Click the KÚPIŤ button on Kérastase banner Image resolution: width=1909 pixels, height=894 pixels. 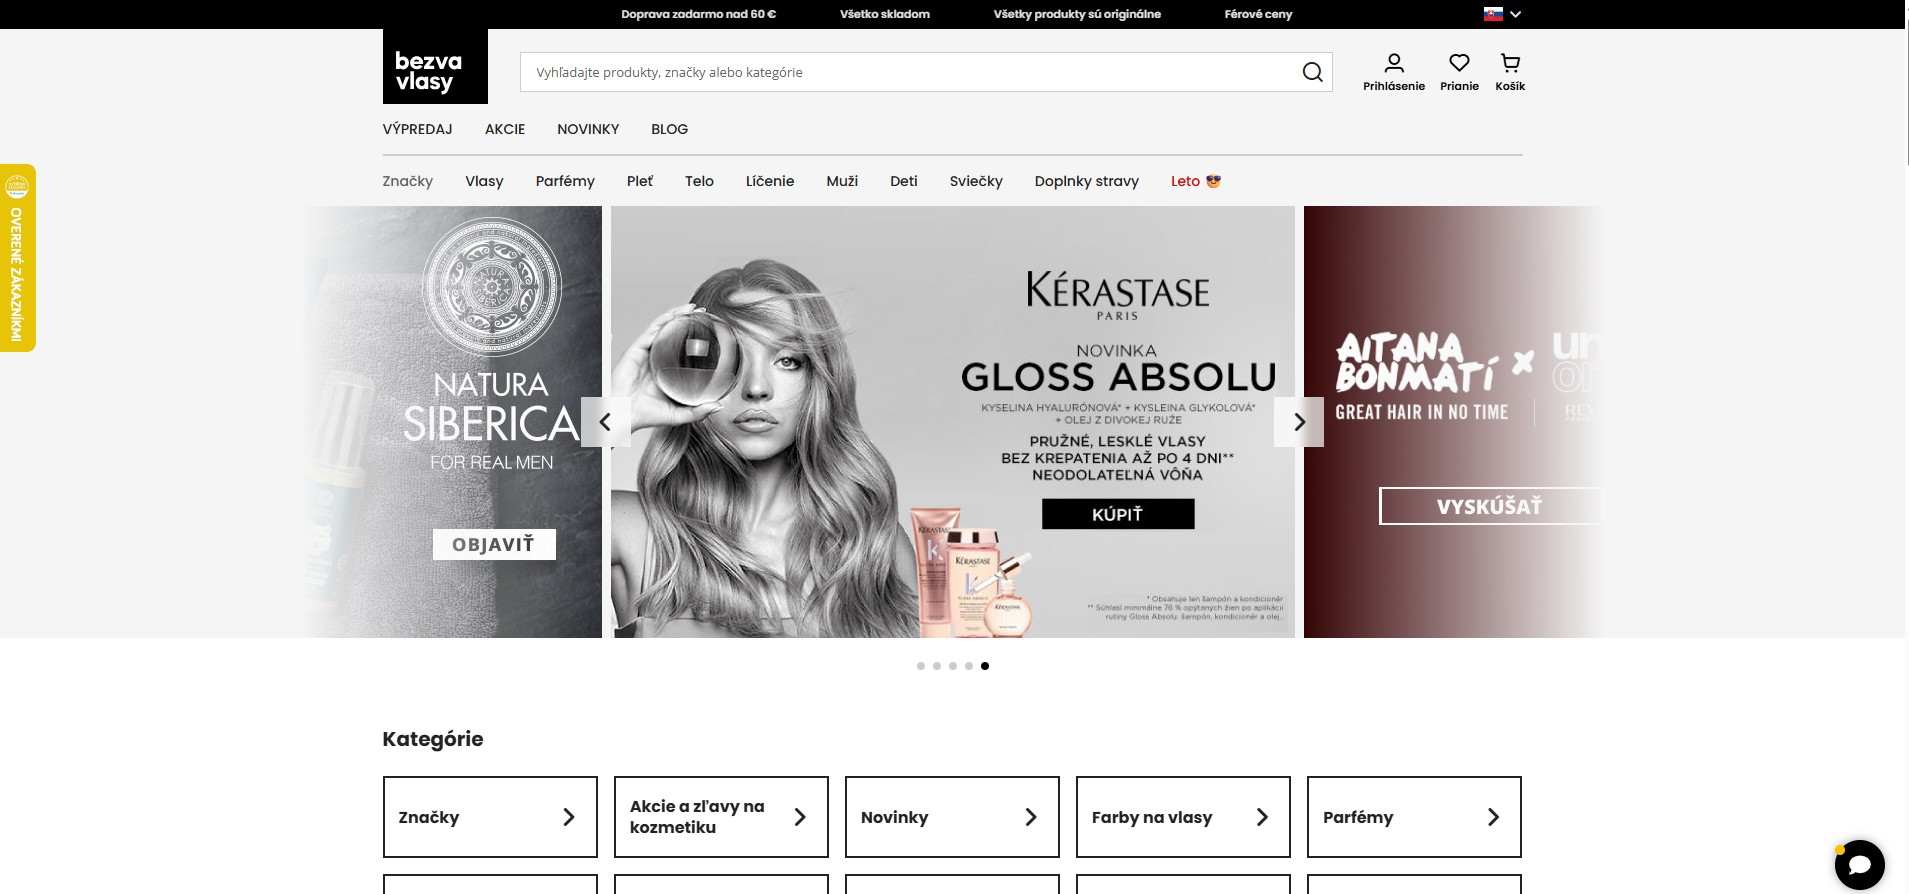pyautogui.click(x=1117, y=514)
